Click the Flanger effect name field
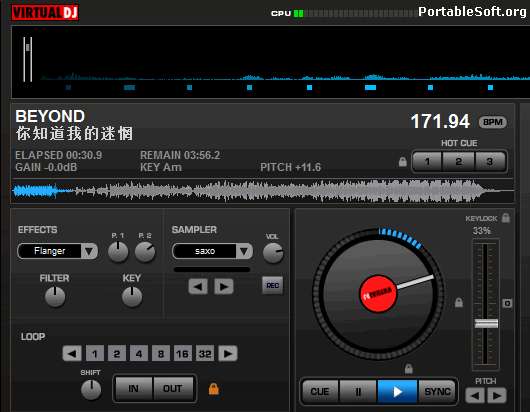The width and height of the screenshot is (530, 412). click(x=50, y=251)
